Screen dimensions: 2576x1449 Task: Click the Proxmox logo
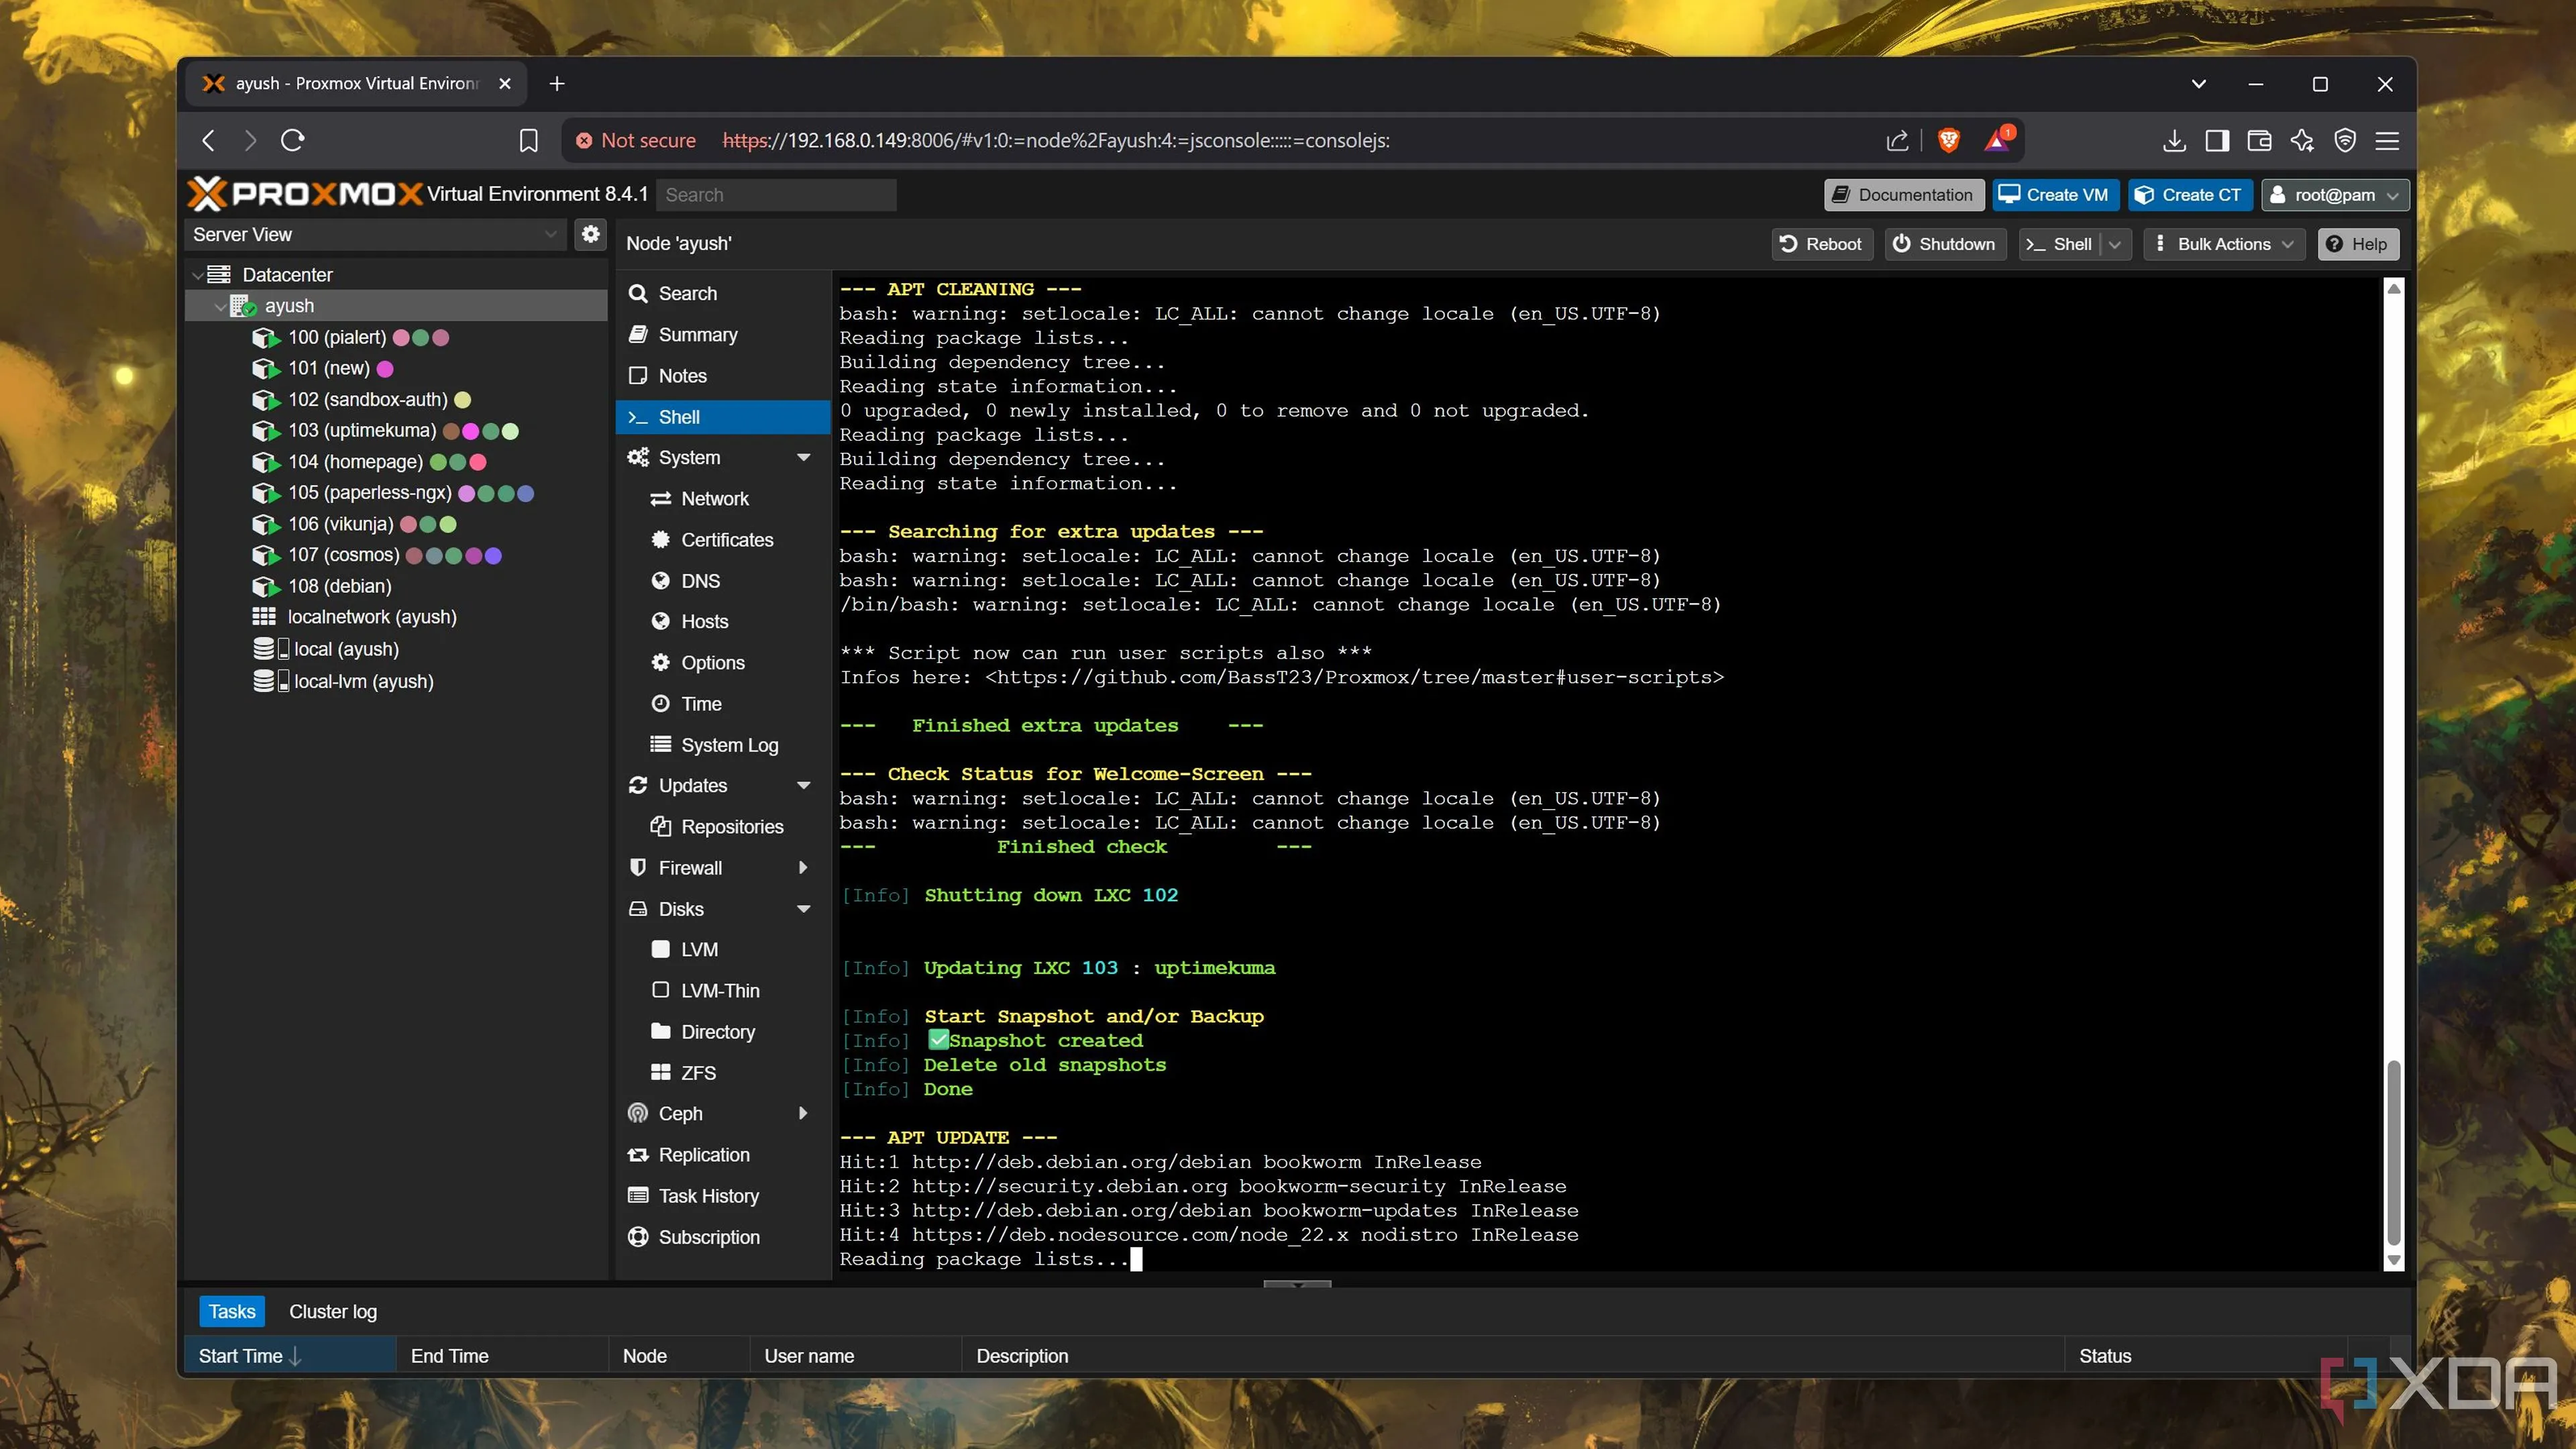click(x=305, y=193)
